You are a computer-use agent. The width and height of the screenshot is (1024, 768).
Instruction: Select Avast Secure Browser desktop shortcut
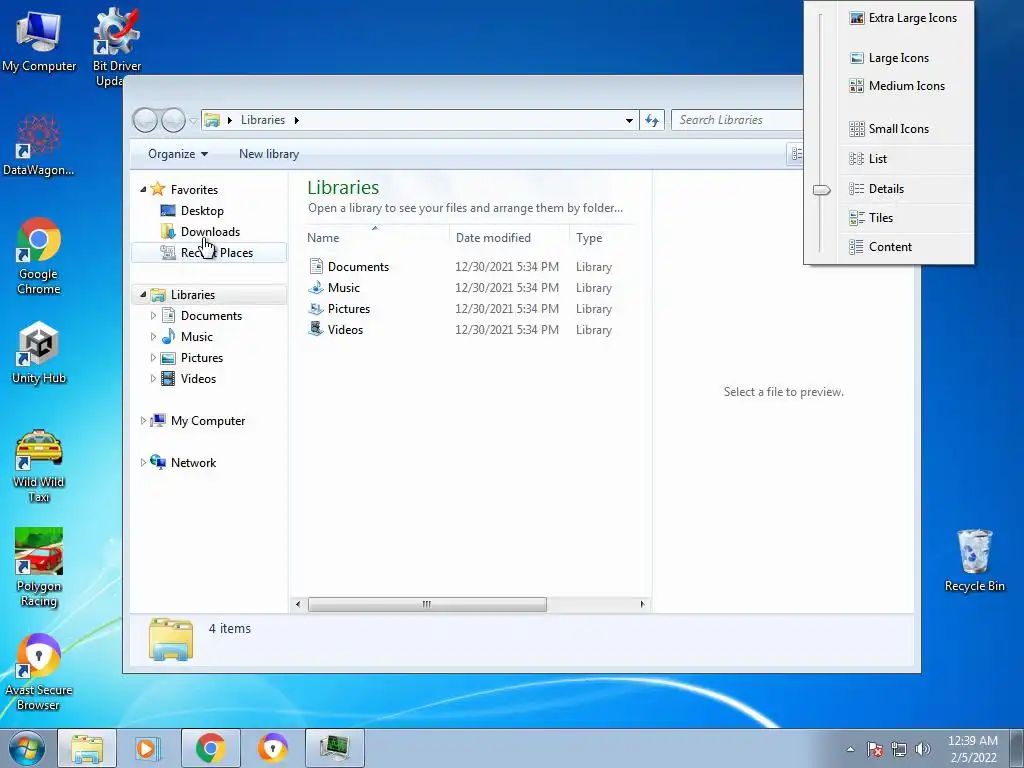click(39, 673)
